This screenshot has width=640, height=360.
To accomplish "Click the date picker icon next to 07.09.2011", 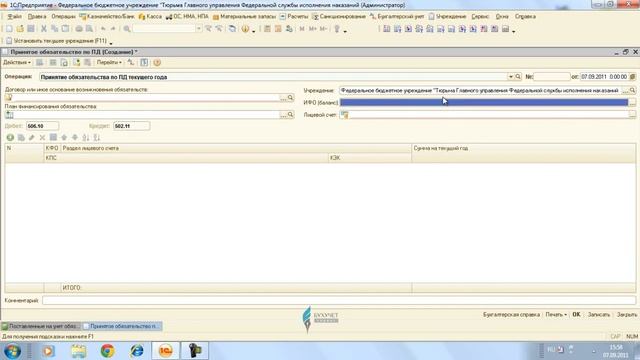I will [633, 77].
